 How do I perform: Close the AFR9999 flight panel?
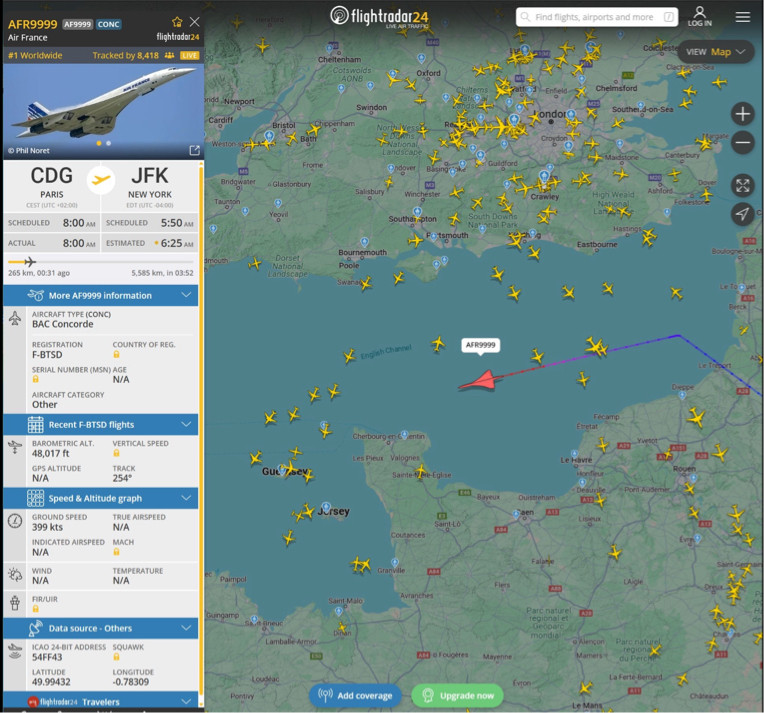coord(194,22)
